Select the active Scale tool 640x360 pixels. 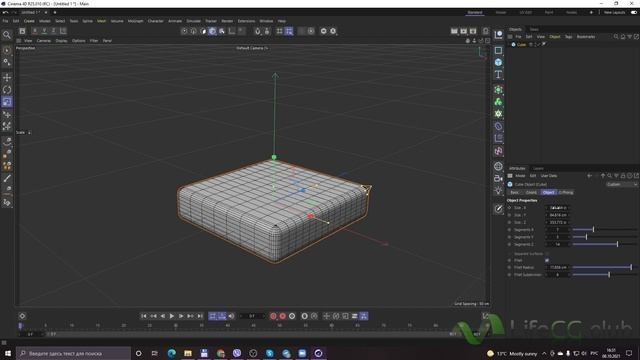7,102
